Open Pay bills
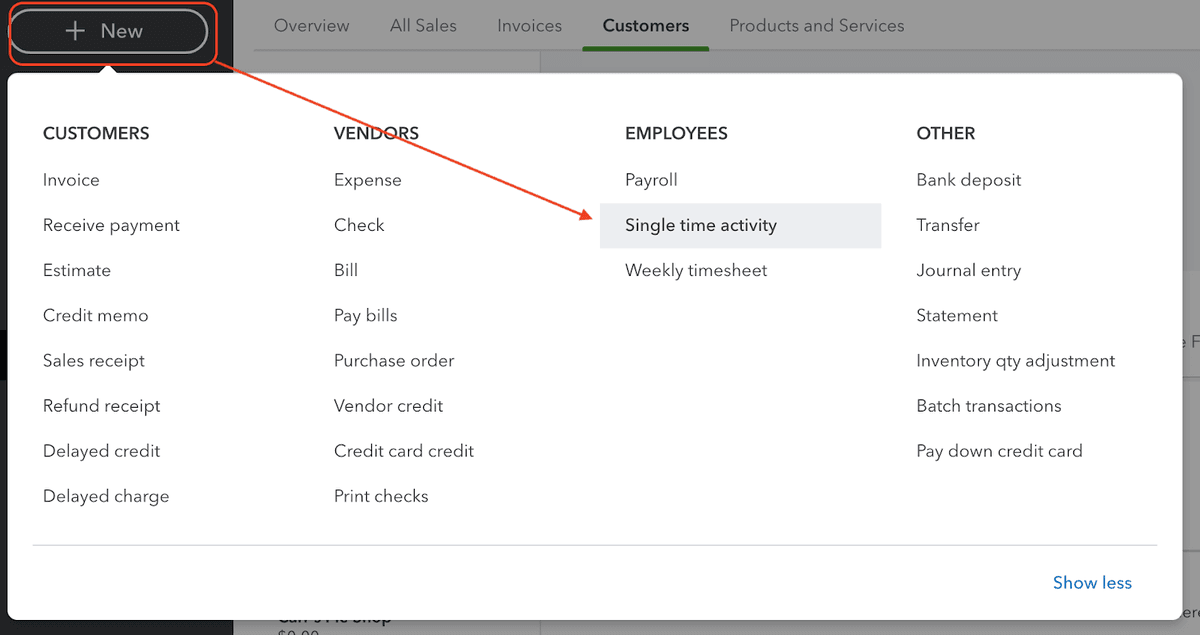The image size is (1200, 635). (x=366, y=315)
